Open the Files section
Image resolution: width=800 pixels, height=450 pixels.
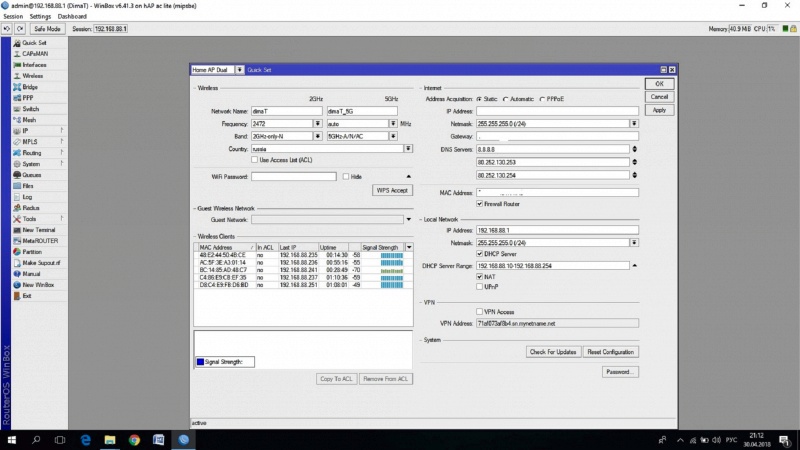click(29, 186)
